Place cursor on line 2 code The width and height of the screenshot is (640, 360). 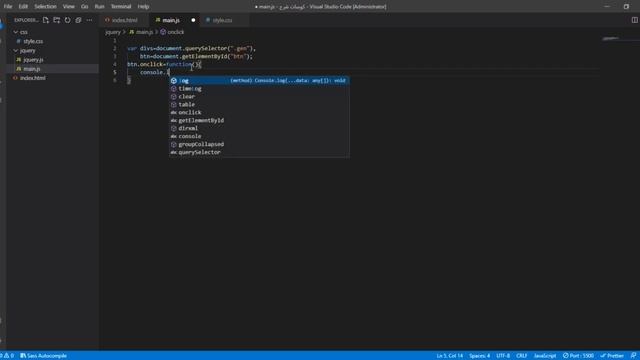[191, 49]
